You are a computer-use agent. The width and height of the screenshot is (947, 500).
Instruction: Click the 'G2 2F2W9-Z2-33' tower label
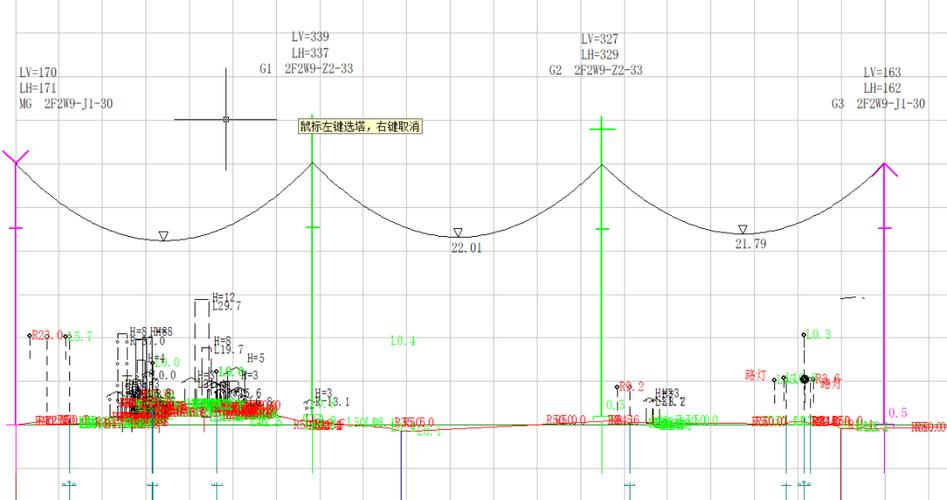tap(596, 70)
